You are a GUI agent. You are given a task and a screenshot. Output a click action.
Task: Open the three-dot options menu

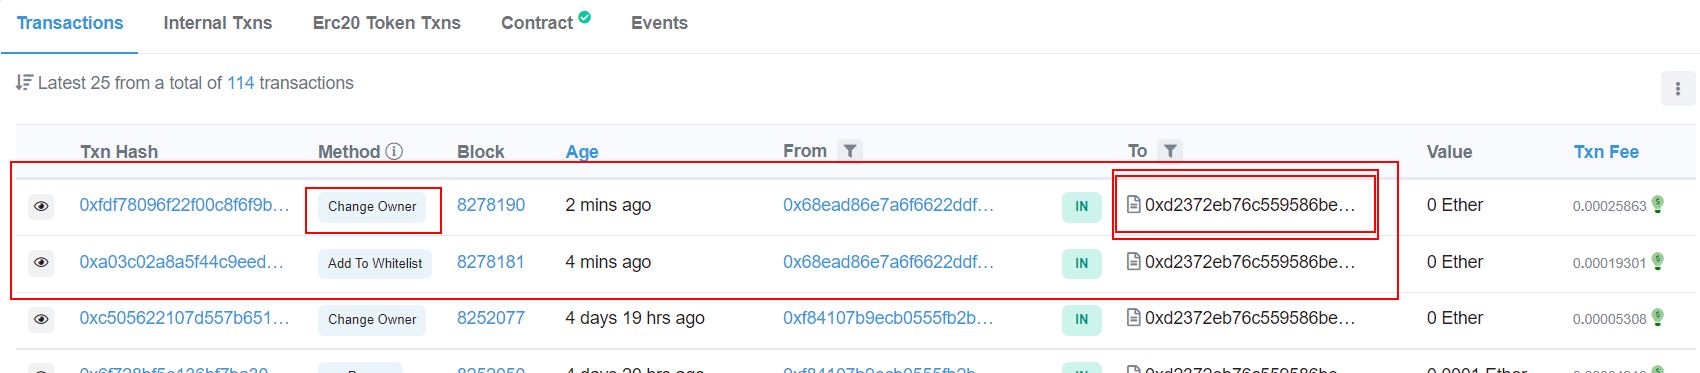[1678, 89]
